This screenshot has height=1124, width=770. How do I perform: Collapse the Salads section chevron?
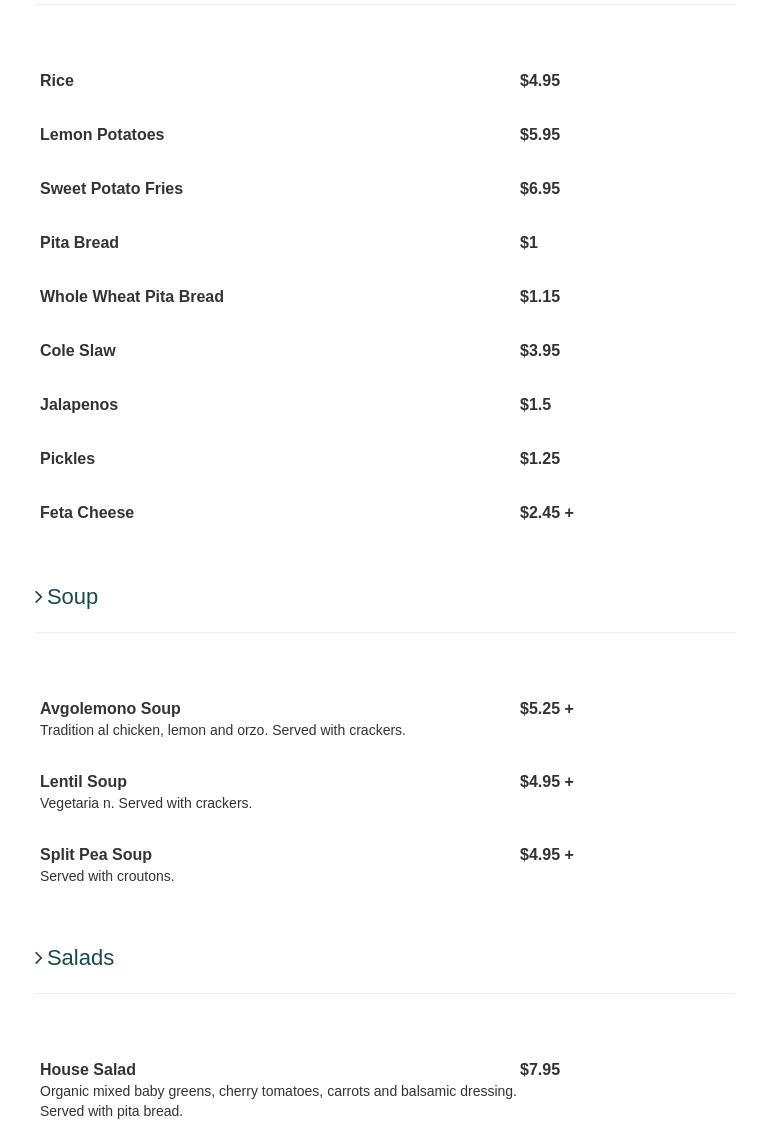click(x=39, y=958)
